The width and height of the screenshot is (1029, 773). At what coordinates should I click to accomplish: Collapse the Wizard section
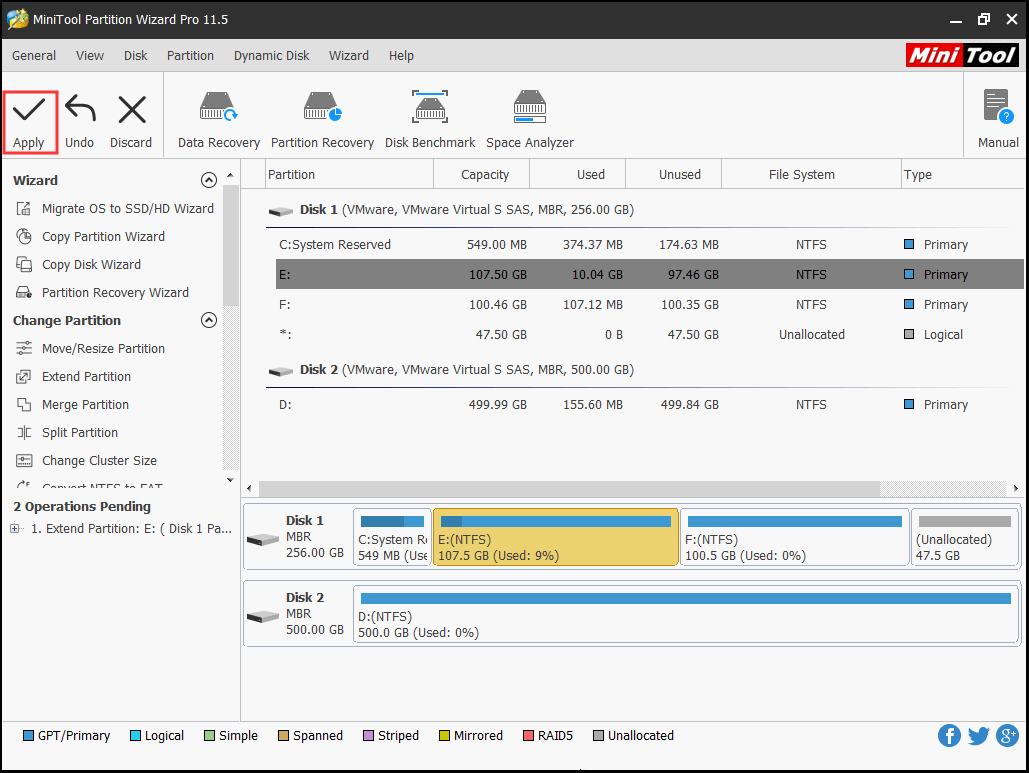(209, 180)
